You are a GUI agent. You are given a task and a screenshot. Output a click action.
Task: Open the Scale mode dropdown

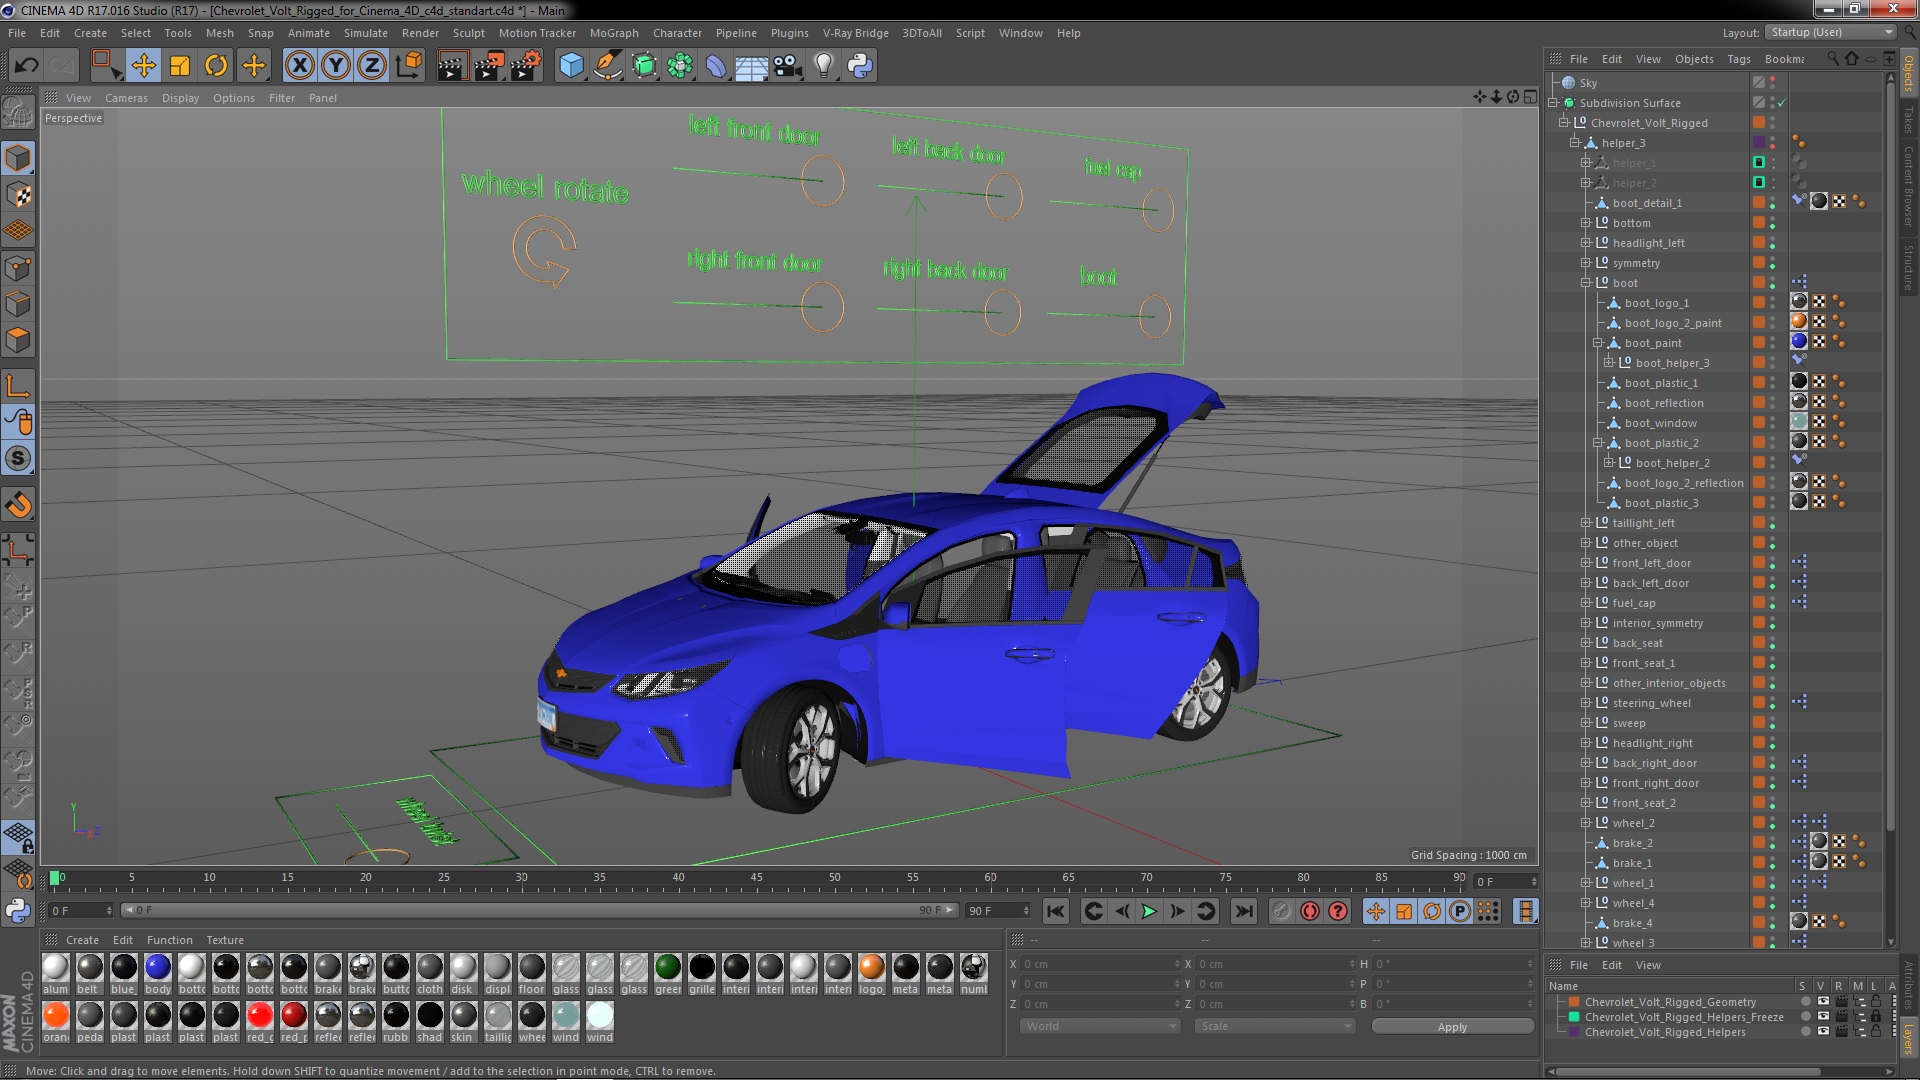pos(1275,1027)
